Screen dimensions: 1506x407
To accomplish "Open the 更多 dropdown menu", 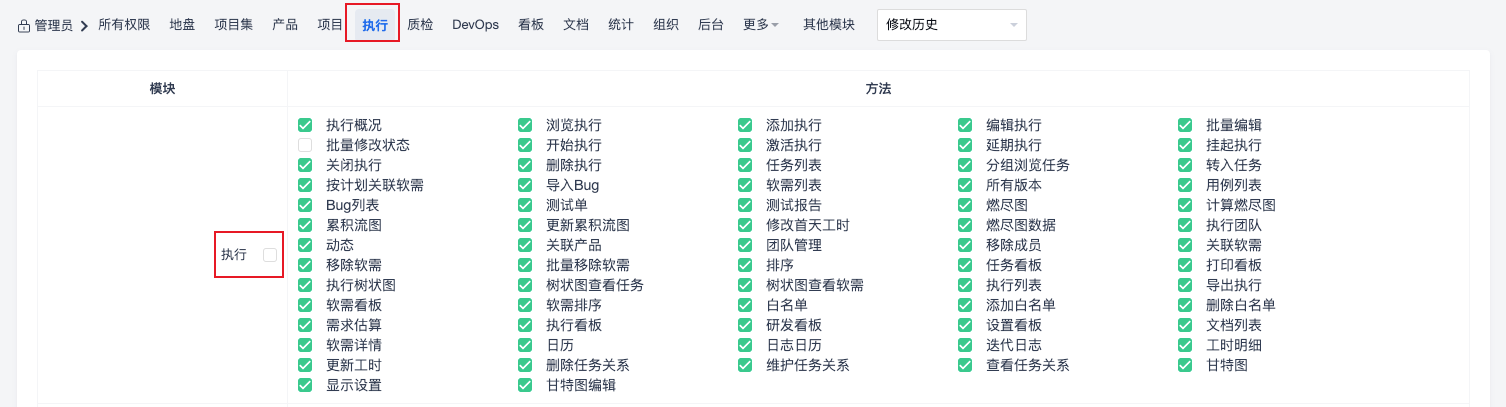I will click(761, 25).
